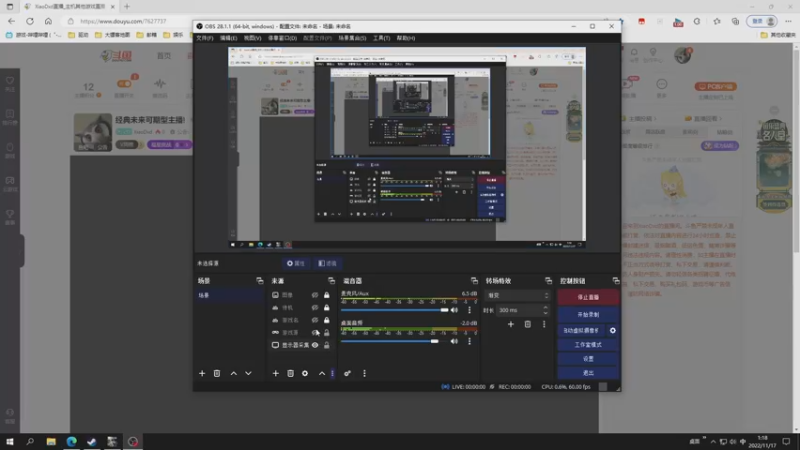Add a transition with the Transitions plus icon
Image resolution: width=800 pixels, height=450 pixels.
click(511, 324)
